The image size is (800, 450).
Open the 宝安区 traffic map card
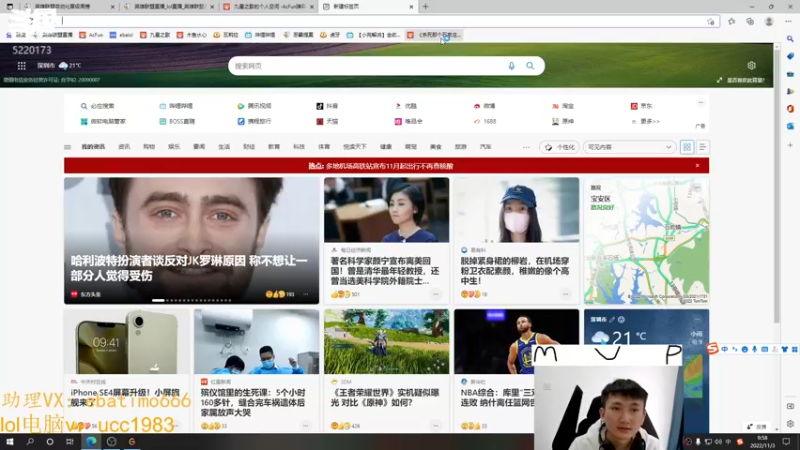coord(646,240)
